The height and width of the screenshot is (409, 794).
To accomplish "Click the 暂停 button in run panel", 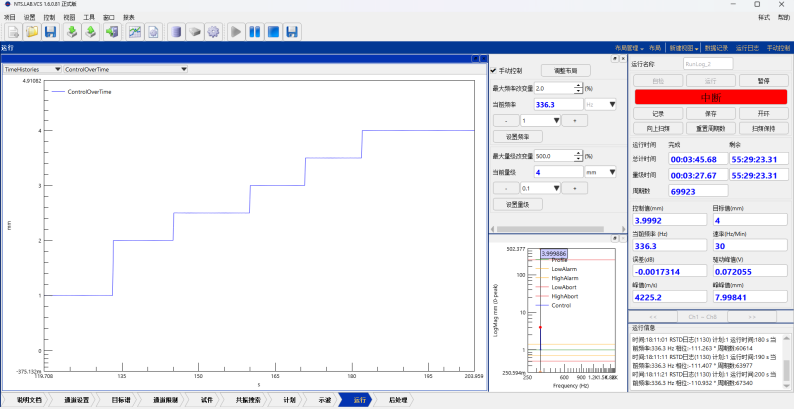I will point(763,80).
